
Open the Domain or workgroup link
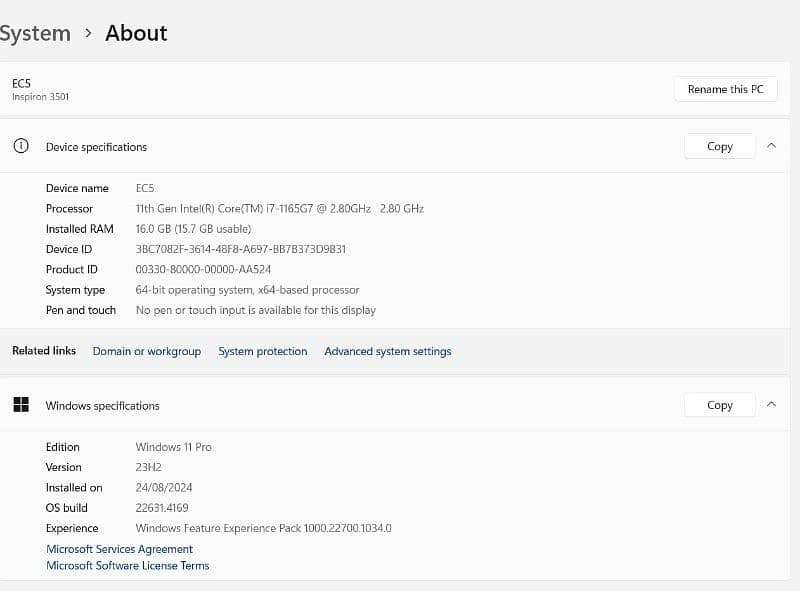146,351
